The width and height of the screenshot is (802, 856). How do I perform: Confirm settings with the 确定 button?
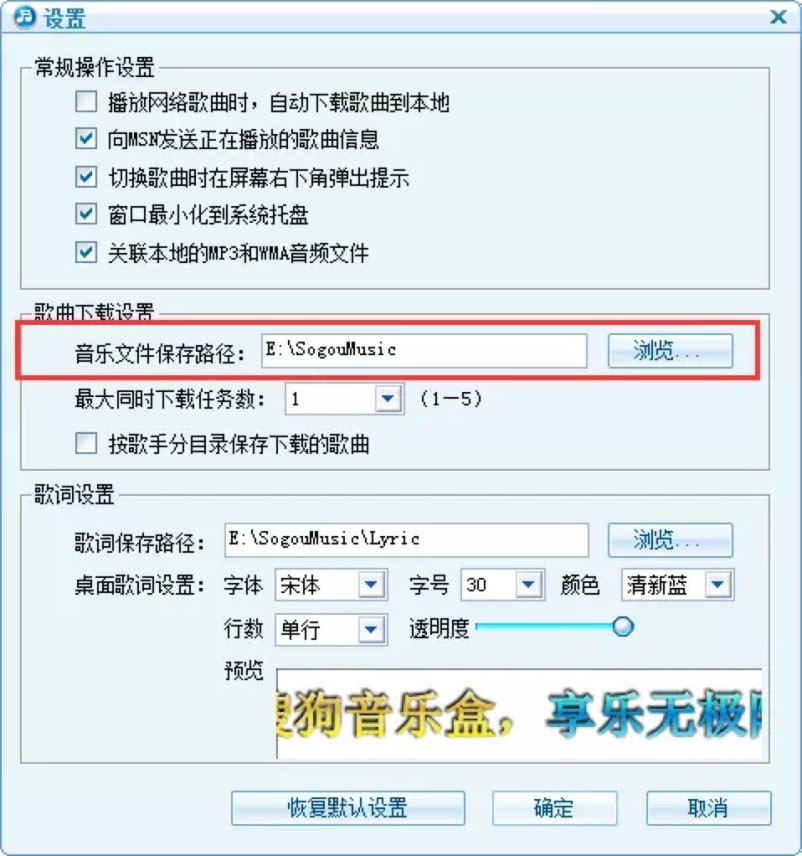point(555,808)
